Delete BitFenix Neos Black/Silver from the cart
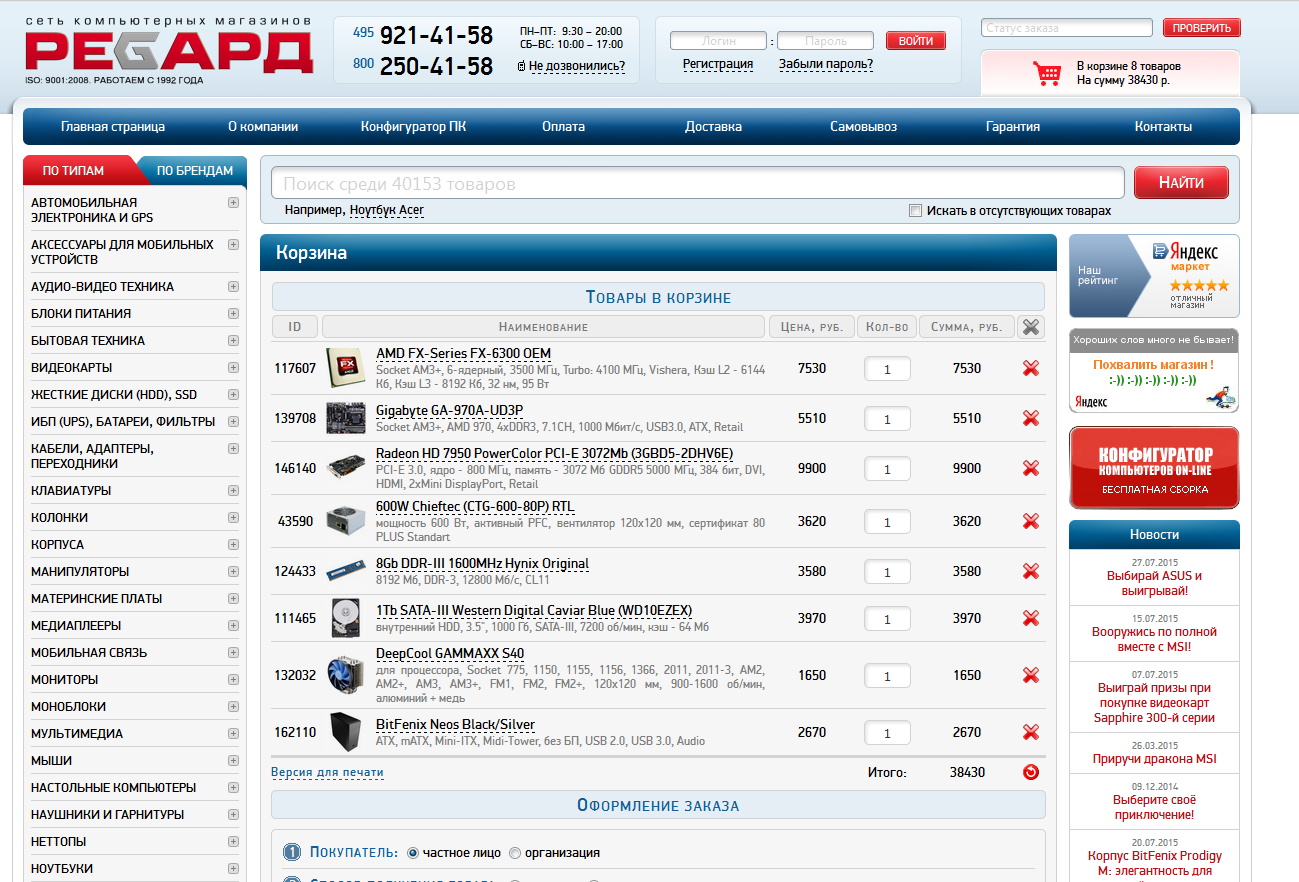The width and height of the screenshot is (1299, 882). 1031,732
